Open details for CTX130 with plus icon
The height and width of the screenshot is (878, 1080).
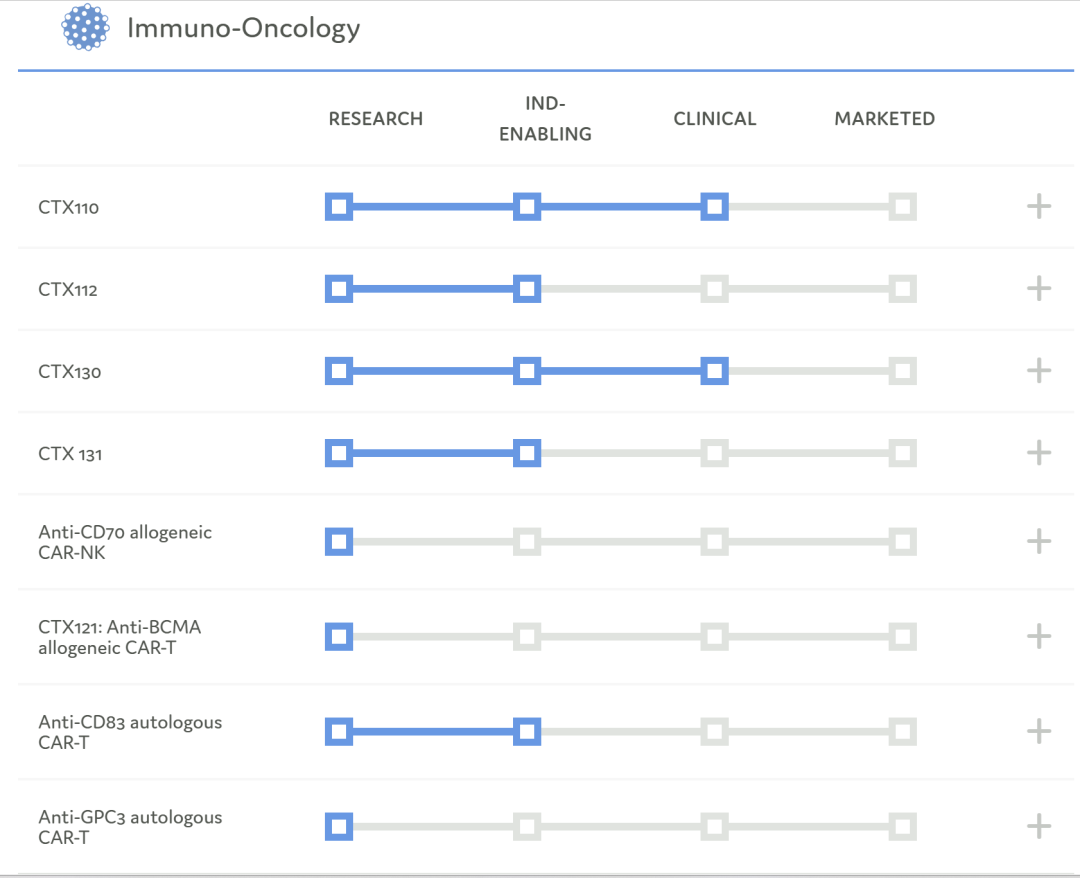click(1039, 371)
